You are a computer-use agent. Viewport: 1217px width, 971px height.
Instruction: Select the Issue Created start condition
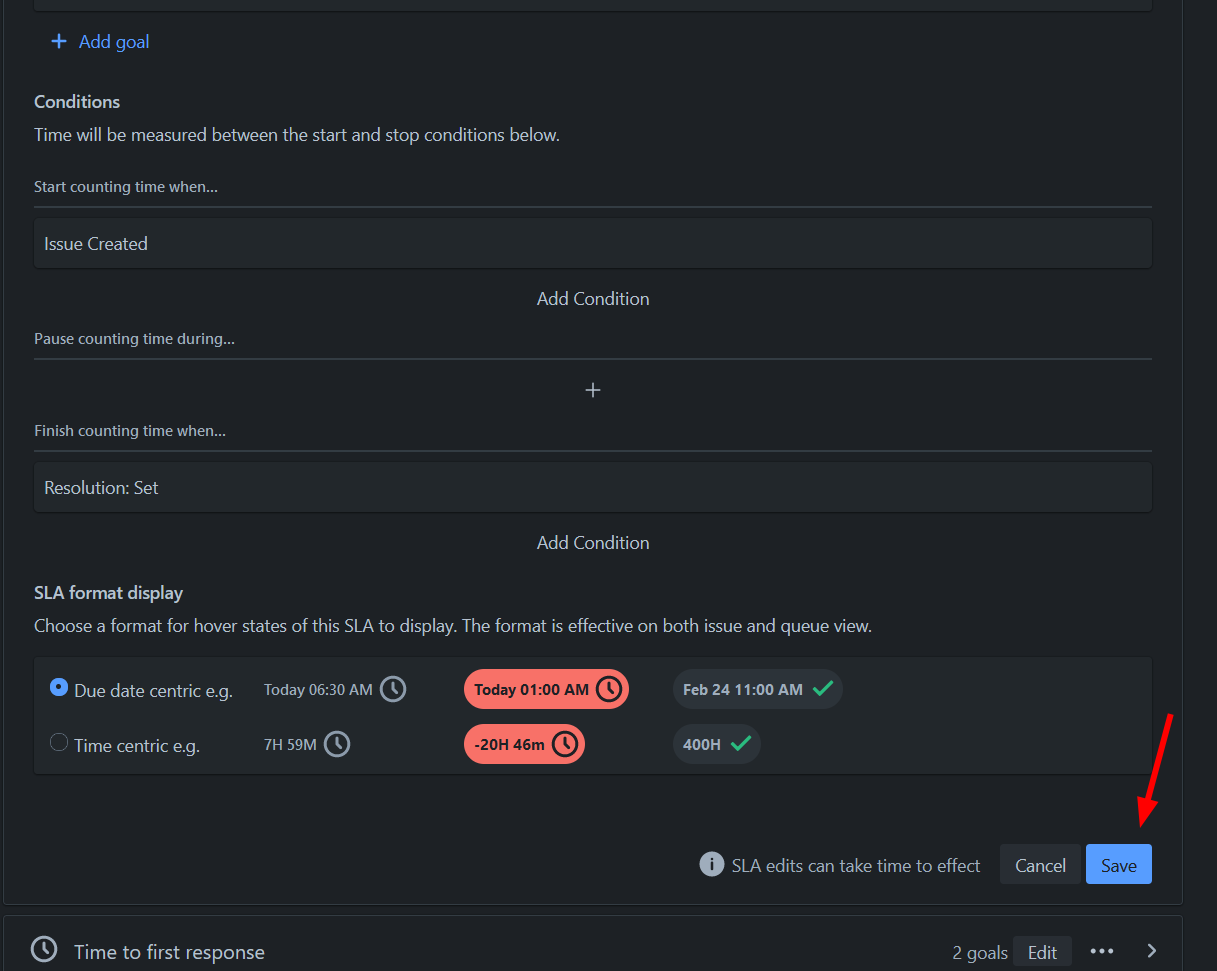click(x=592, y=244)
